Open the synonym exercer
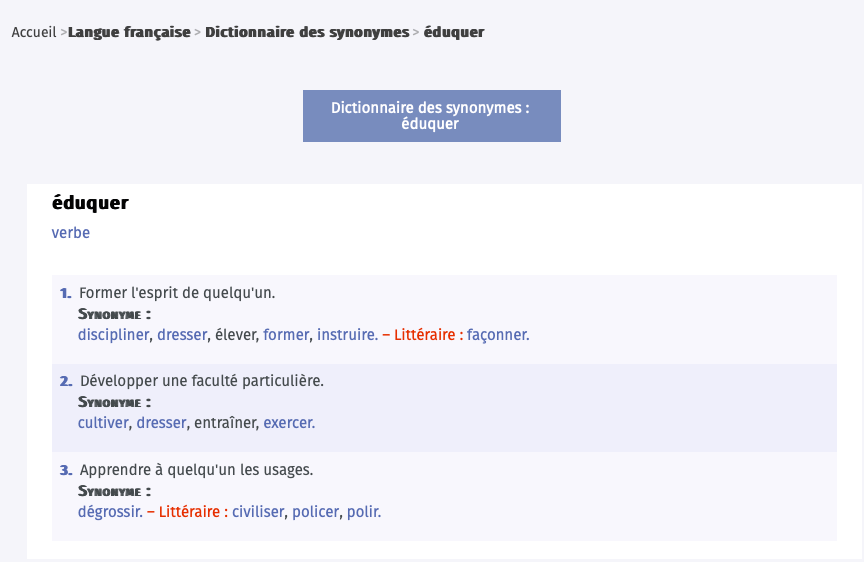Viewport: 864px width, 562px height. [x=288, y=423]
